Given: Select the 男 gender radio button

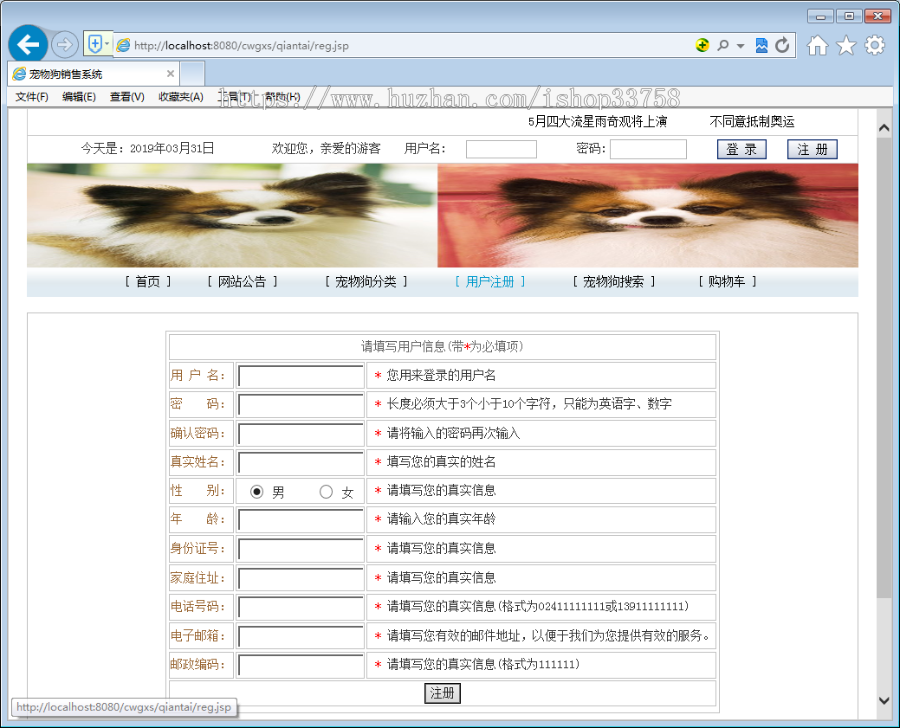Looking at the screenshot, I should coord(257,492).
